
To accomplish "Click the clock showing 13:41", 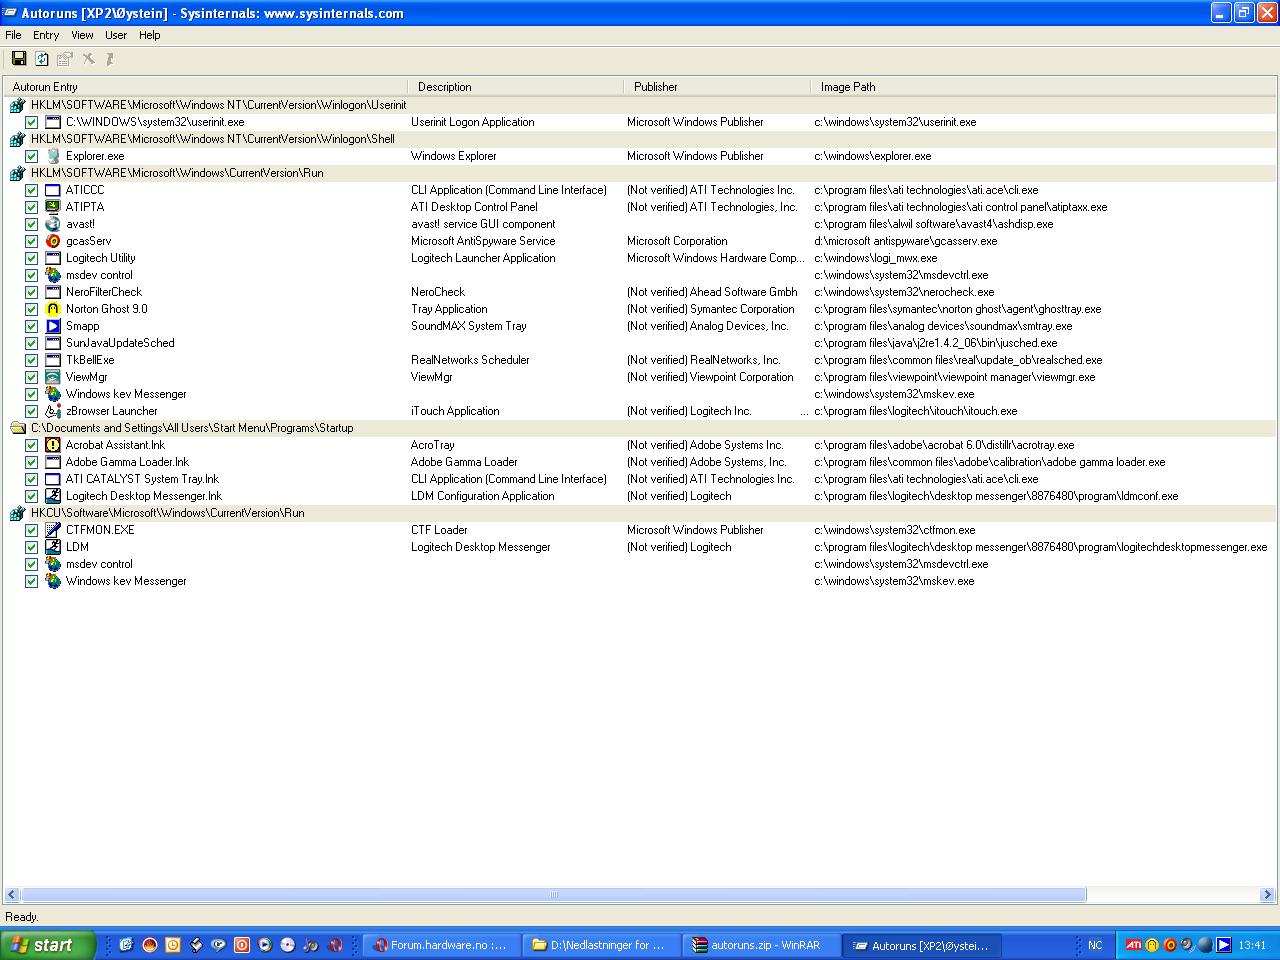I will point(1252,945).
